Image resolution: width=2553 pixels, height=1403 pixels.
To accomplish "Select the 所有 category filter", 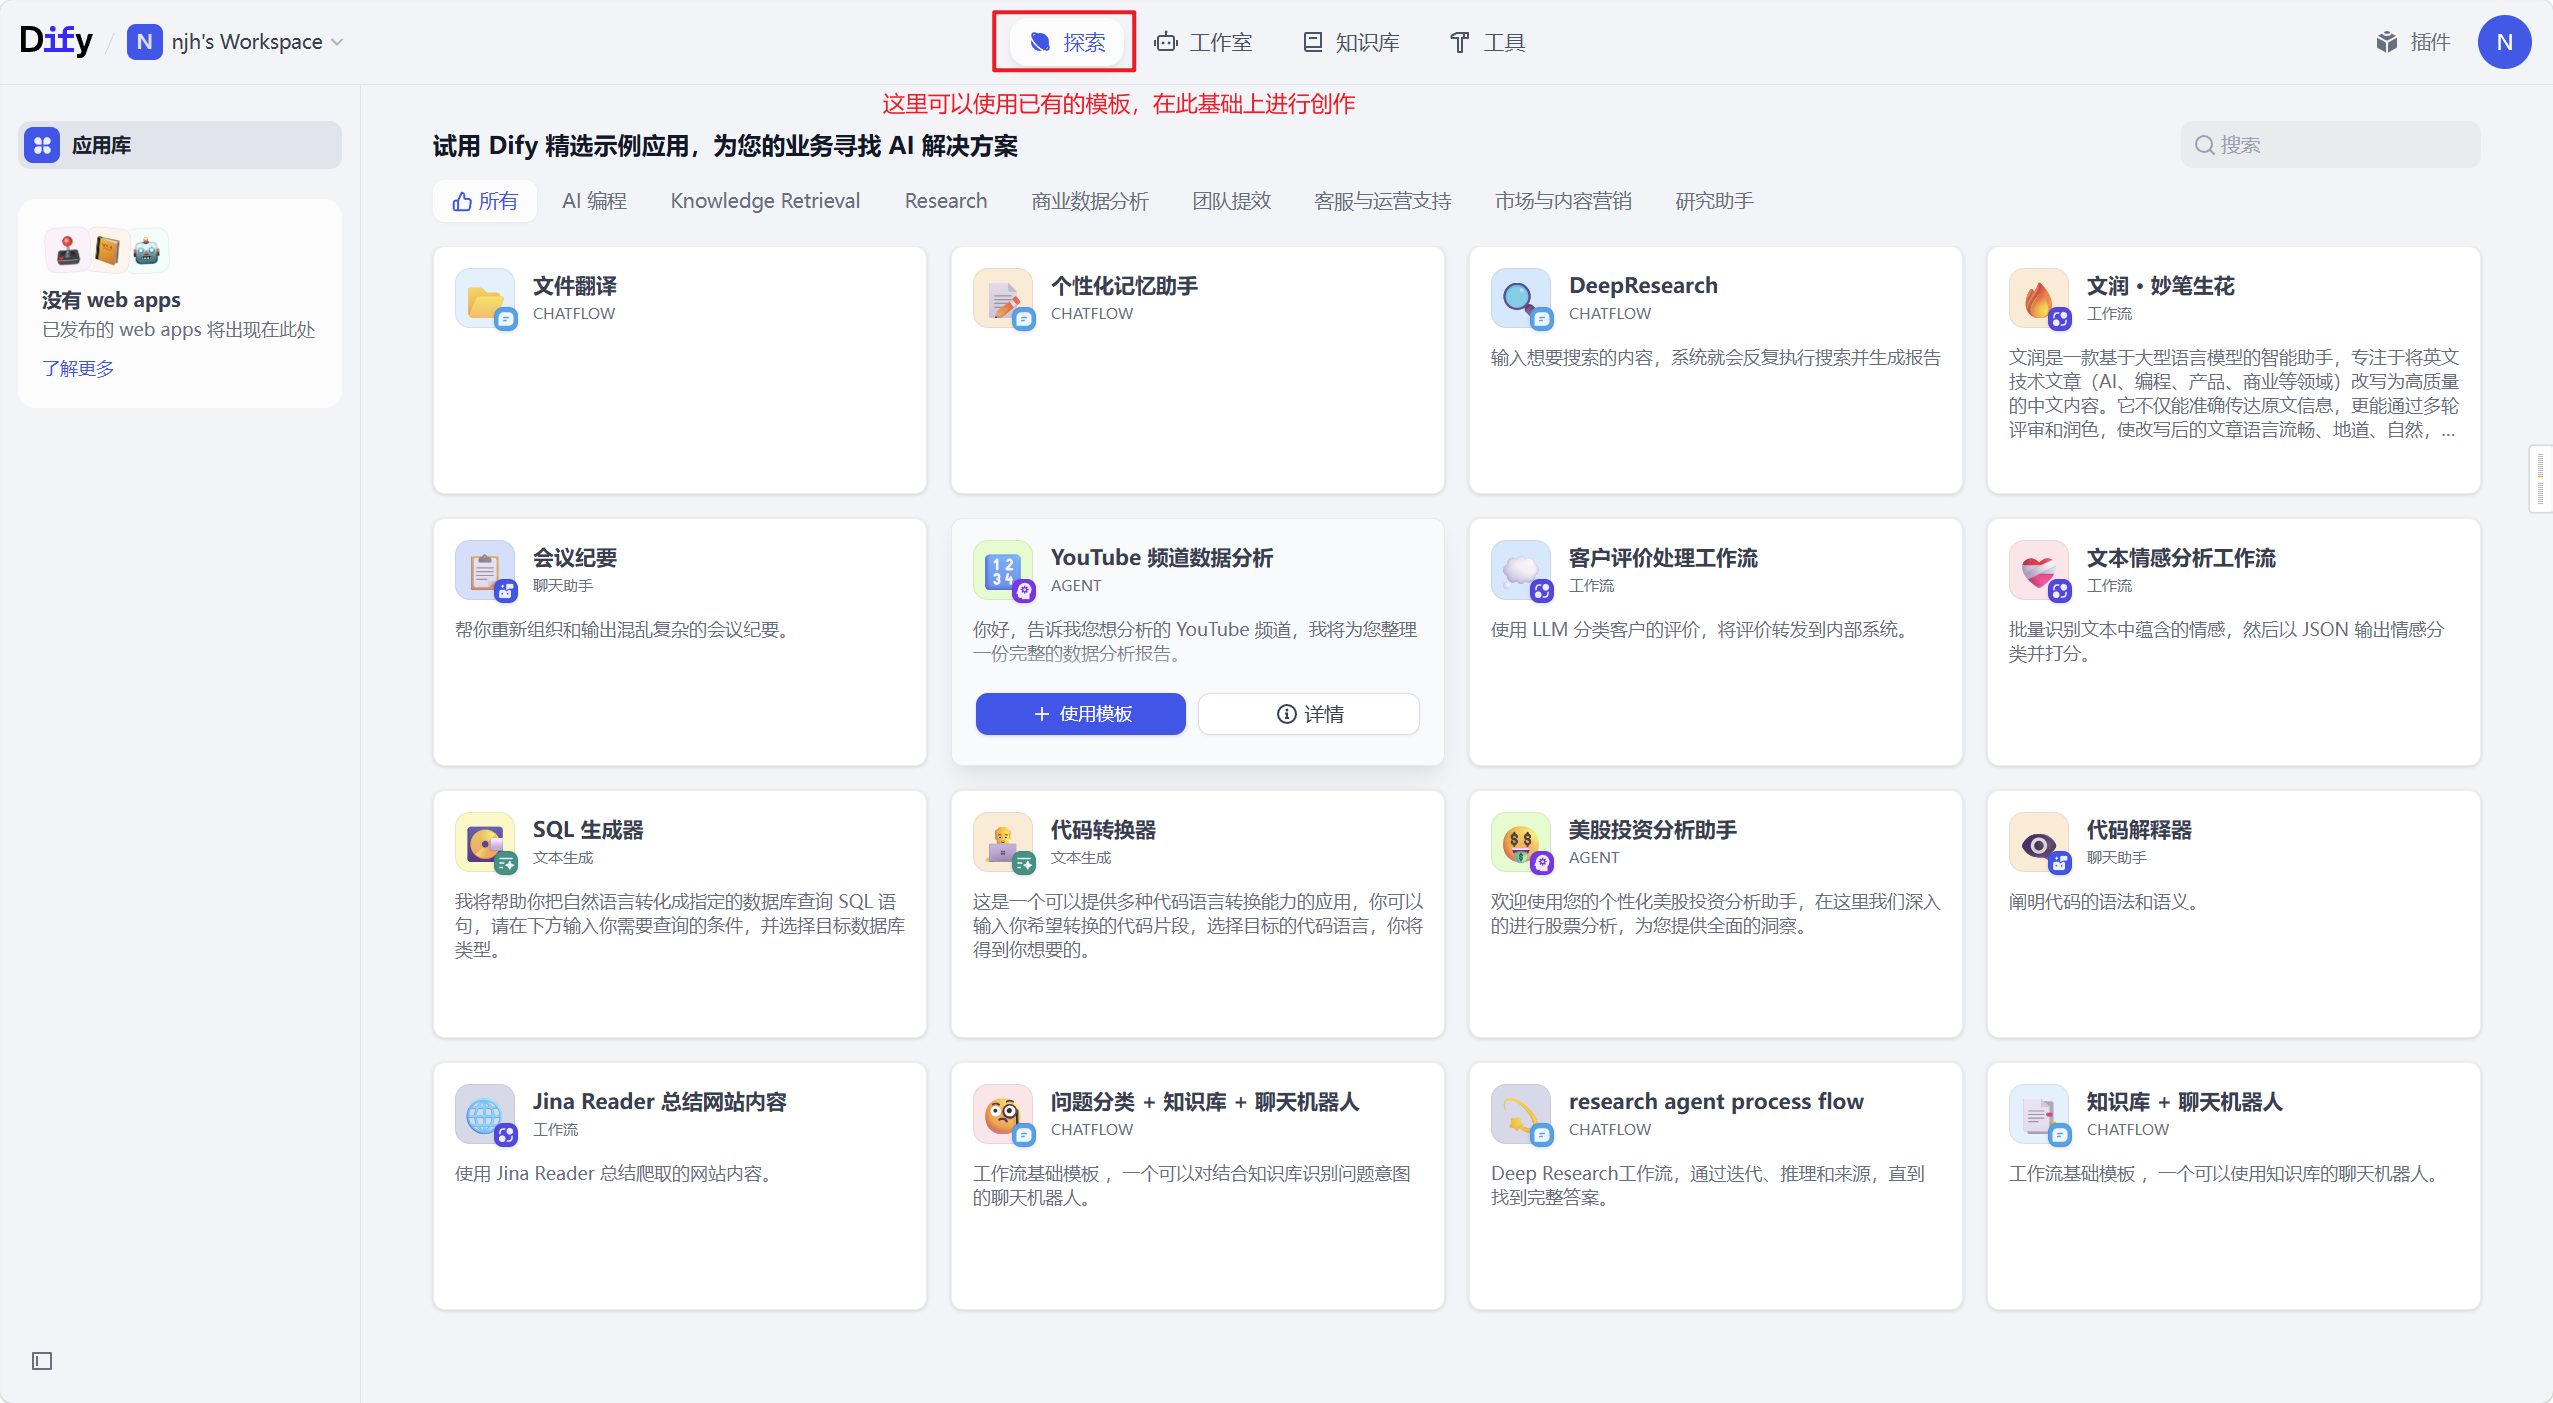I will [x=485, y=201].
